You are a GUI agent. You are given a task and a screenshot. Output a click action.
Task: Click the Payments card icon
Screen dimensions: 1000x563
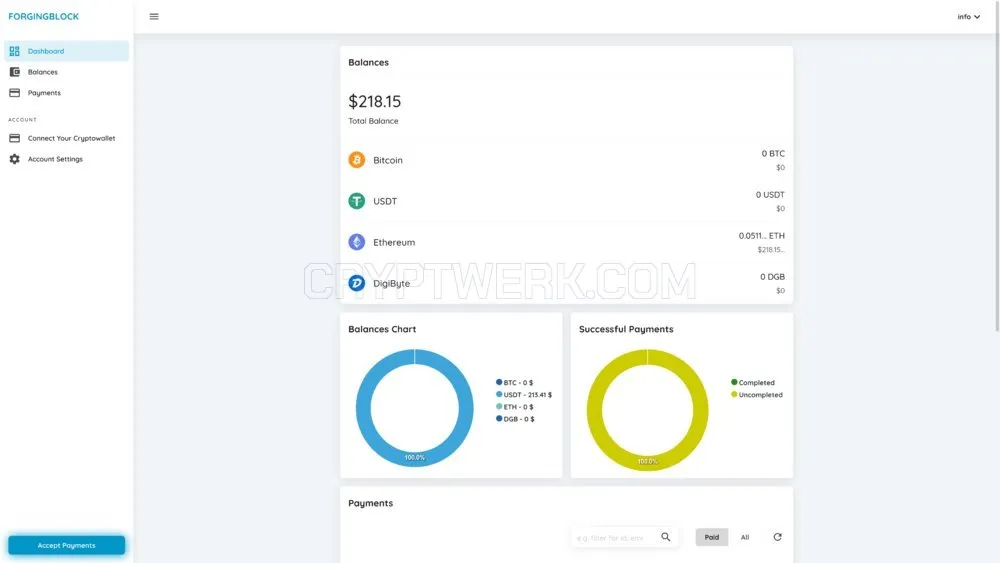click(15, 93)
